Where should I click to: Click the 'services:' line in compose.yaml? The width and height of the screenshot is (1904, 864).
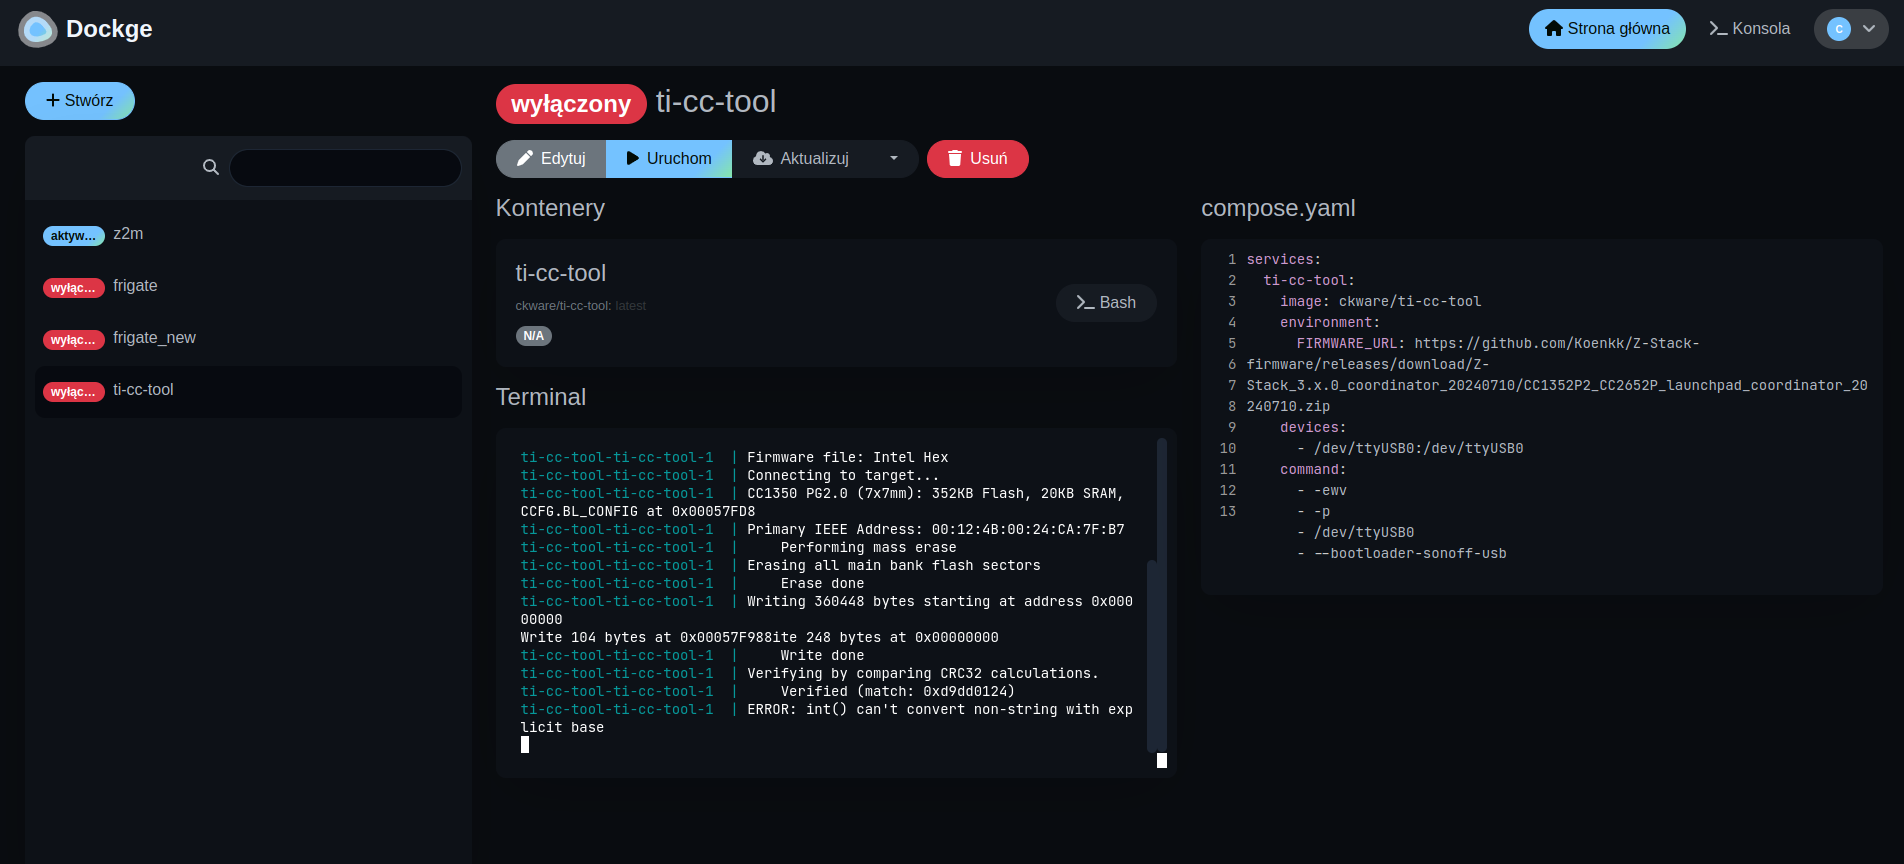point(1283,260)
